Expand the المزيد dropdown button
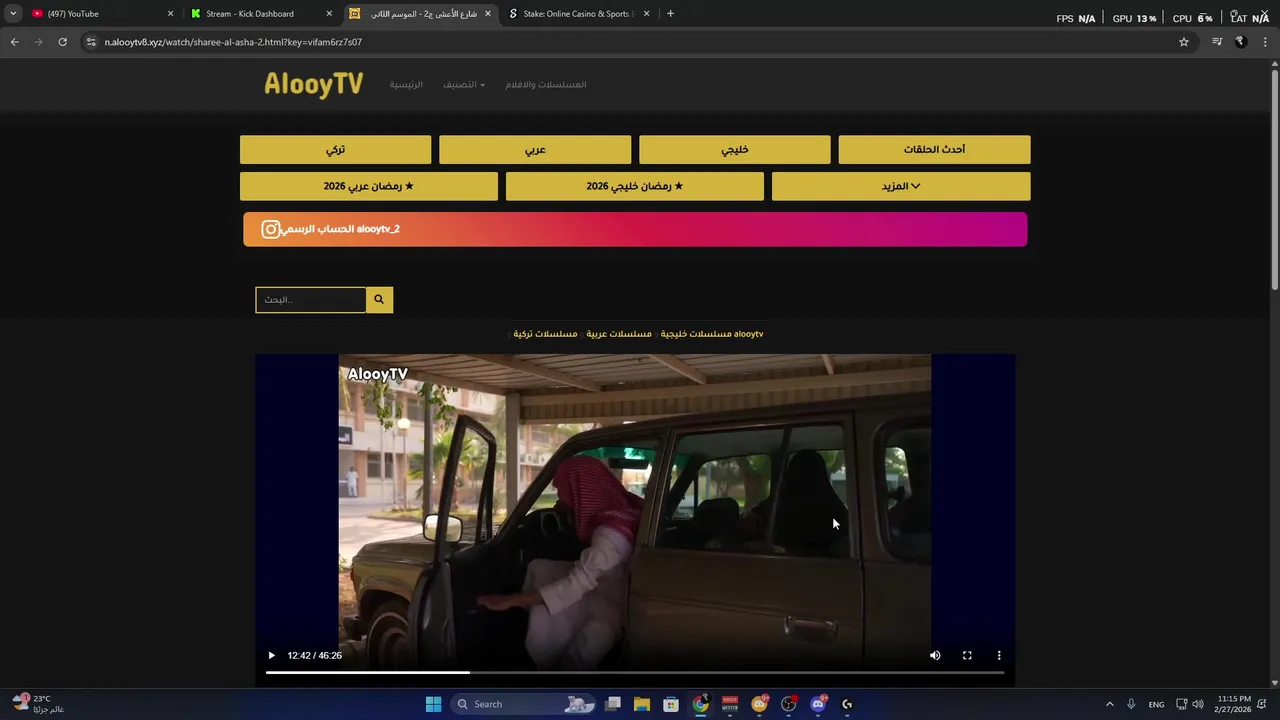 pos(901,186)
